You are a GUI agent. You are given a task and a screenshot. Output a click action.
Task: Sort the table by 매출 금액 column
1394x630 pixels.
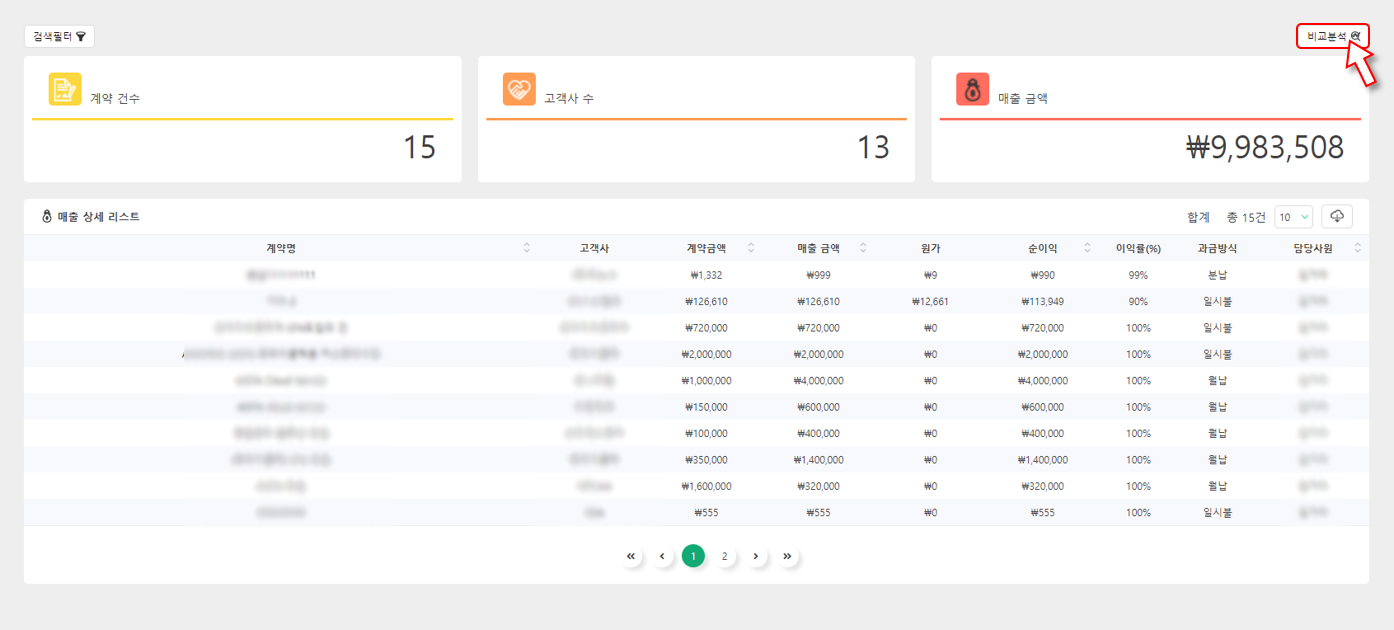pyautogui.click(x=863, y=248)
